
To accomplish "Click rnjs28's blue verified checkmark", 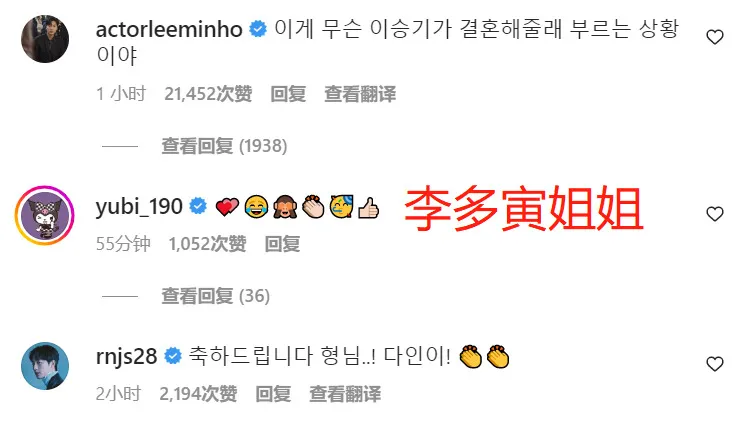I will pos(173,356).
